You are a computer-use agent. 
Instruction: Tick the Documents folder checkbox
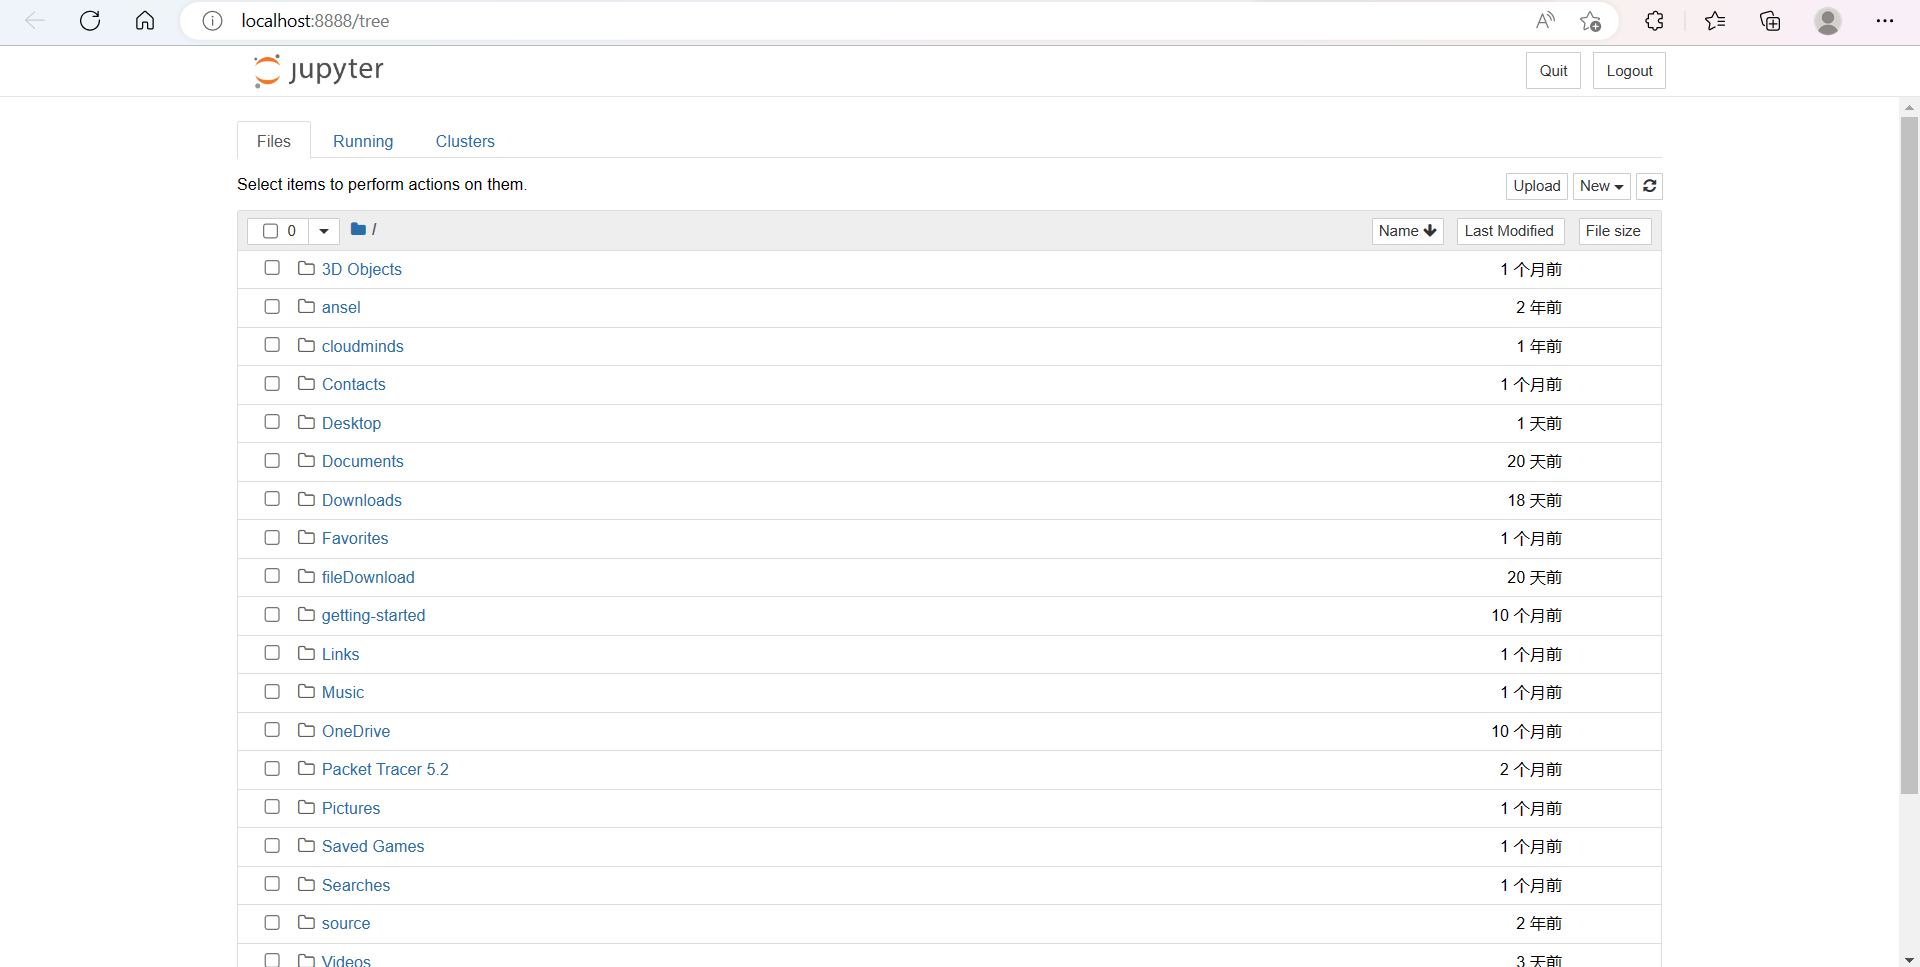coord(272,460)
